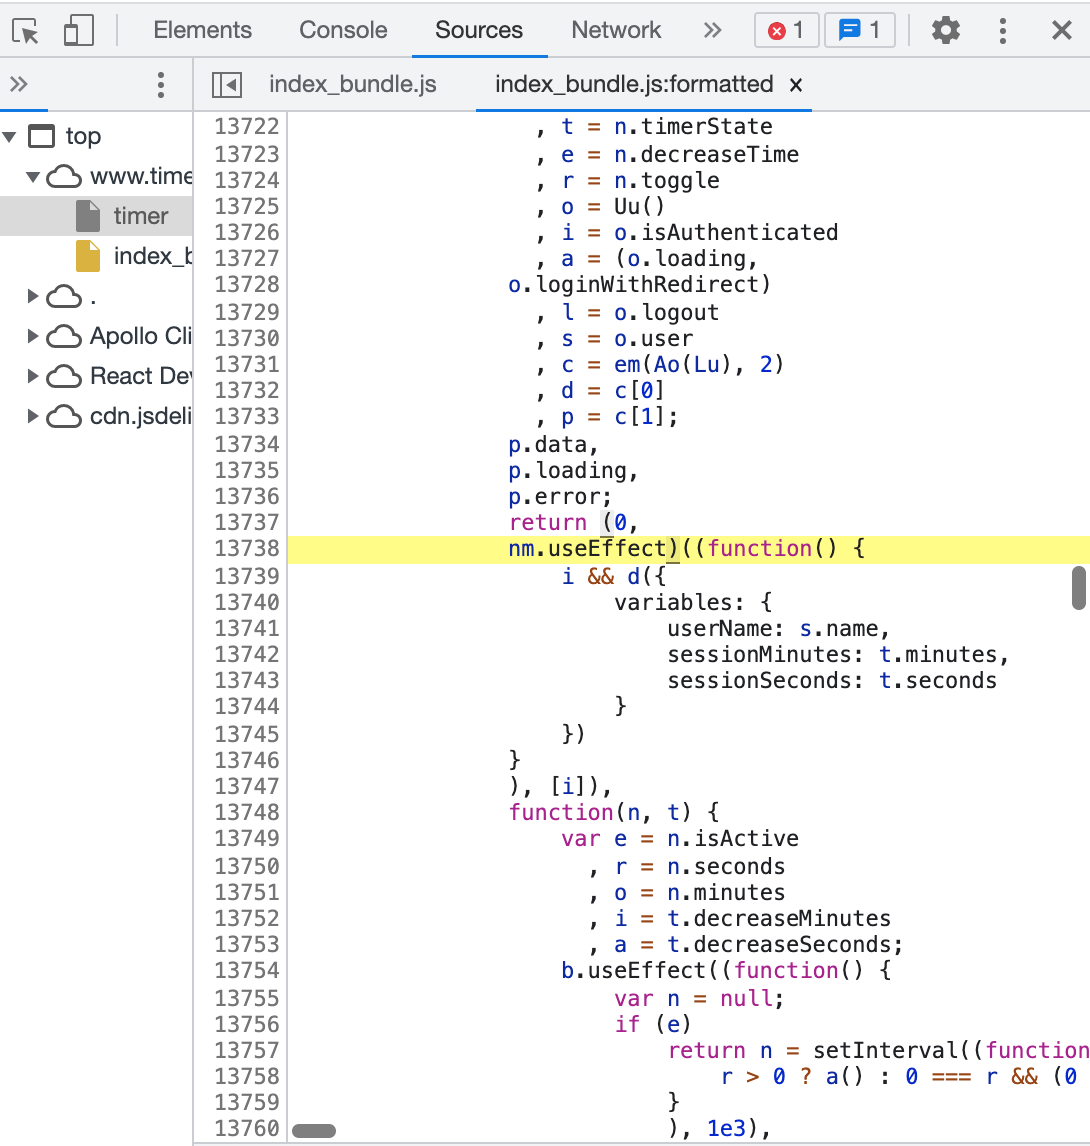This screenshot has width=1090, height=1146.
Task: Click 'var n = null;' code line
Action: click(700, 999)
